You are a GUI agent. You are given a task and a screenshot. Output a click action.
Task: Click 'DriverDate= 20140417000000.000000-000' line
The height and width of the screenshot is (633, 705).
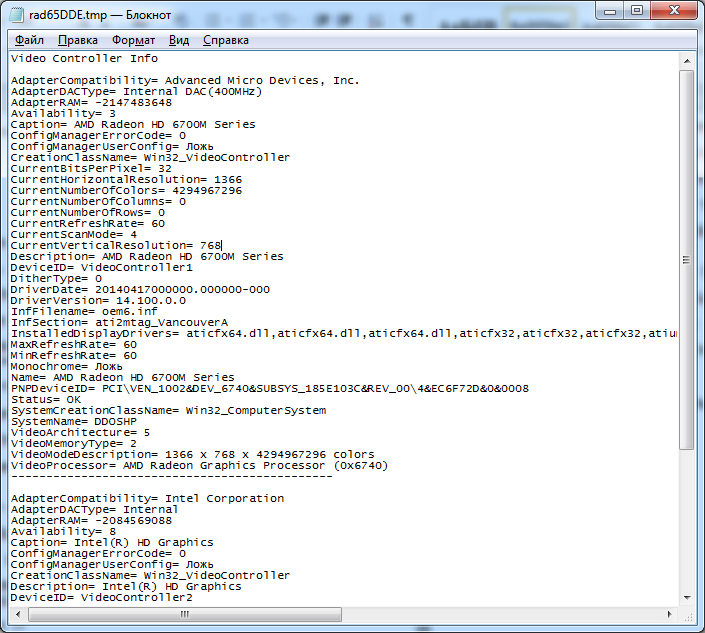140,290
